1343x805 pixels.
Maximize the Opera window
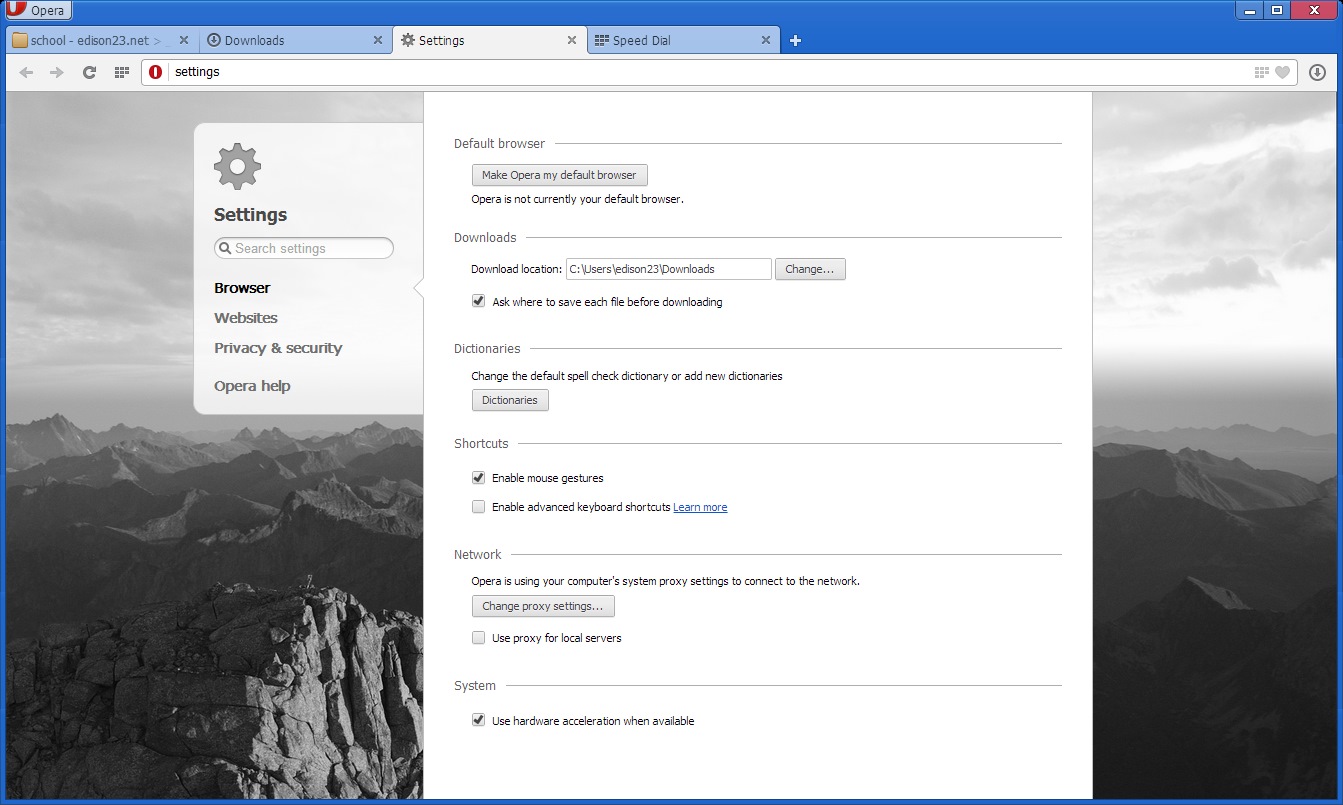coord(1277,10)
